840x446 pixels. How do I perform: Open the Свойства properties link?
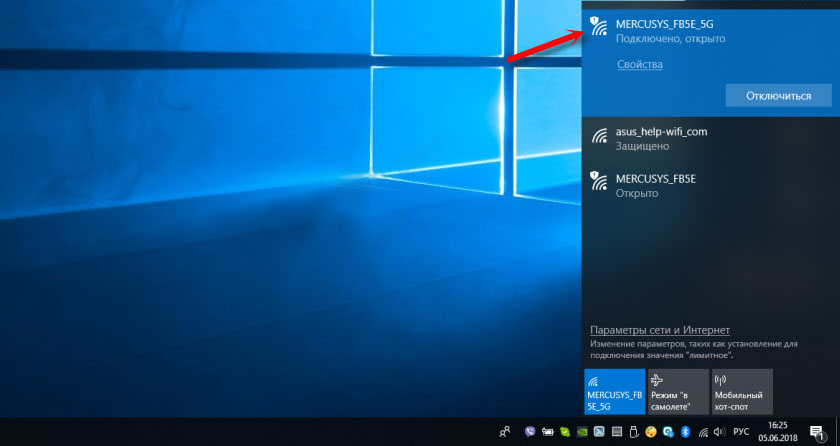tap(639, 64)
